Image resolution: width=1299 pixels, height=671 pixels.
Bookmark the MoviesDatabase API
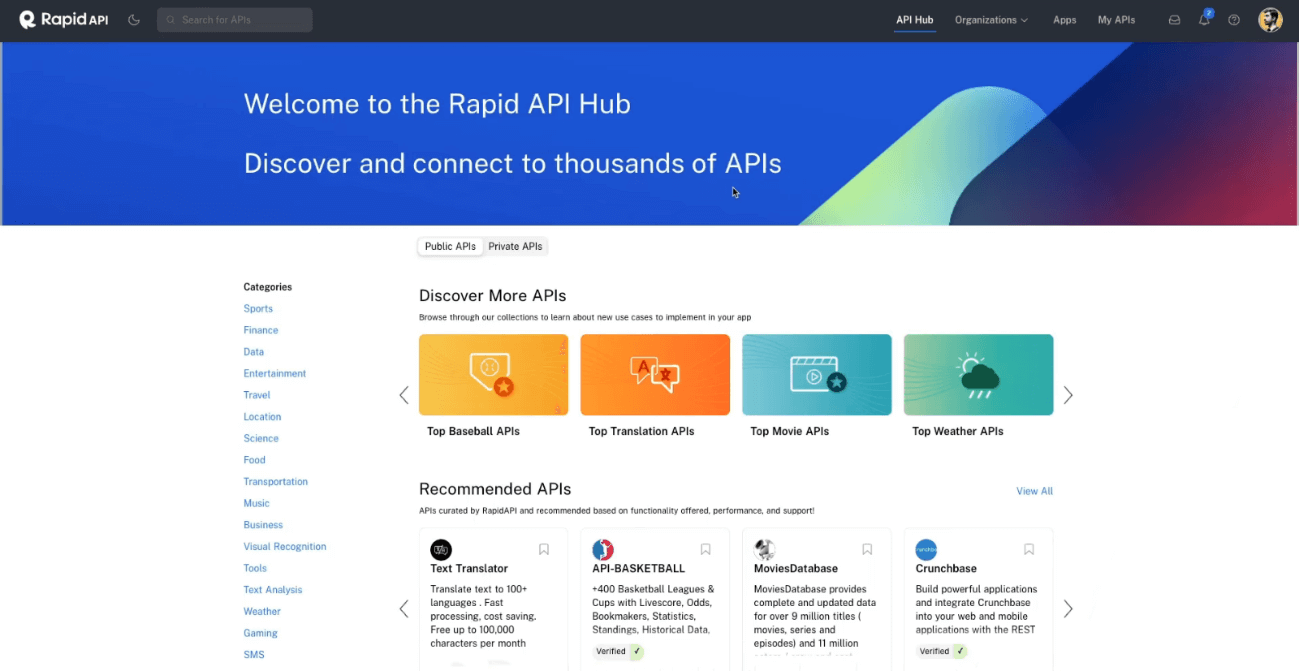[867, 549]
